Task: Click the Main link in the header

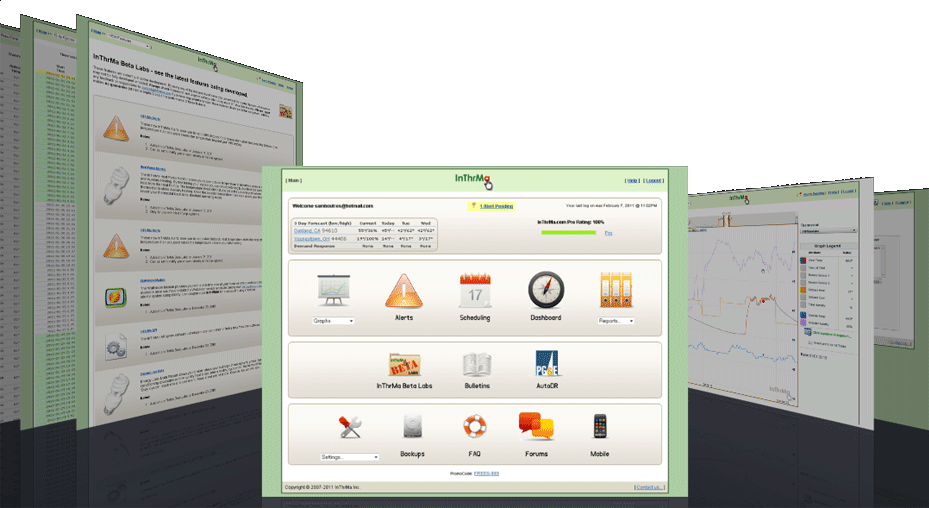Action: [293, 180]
